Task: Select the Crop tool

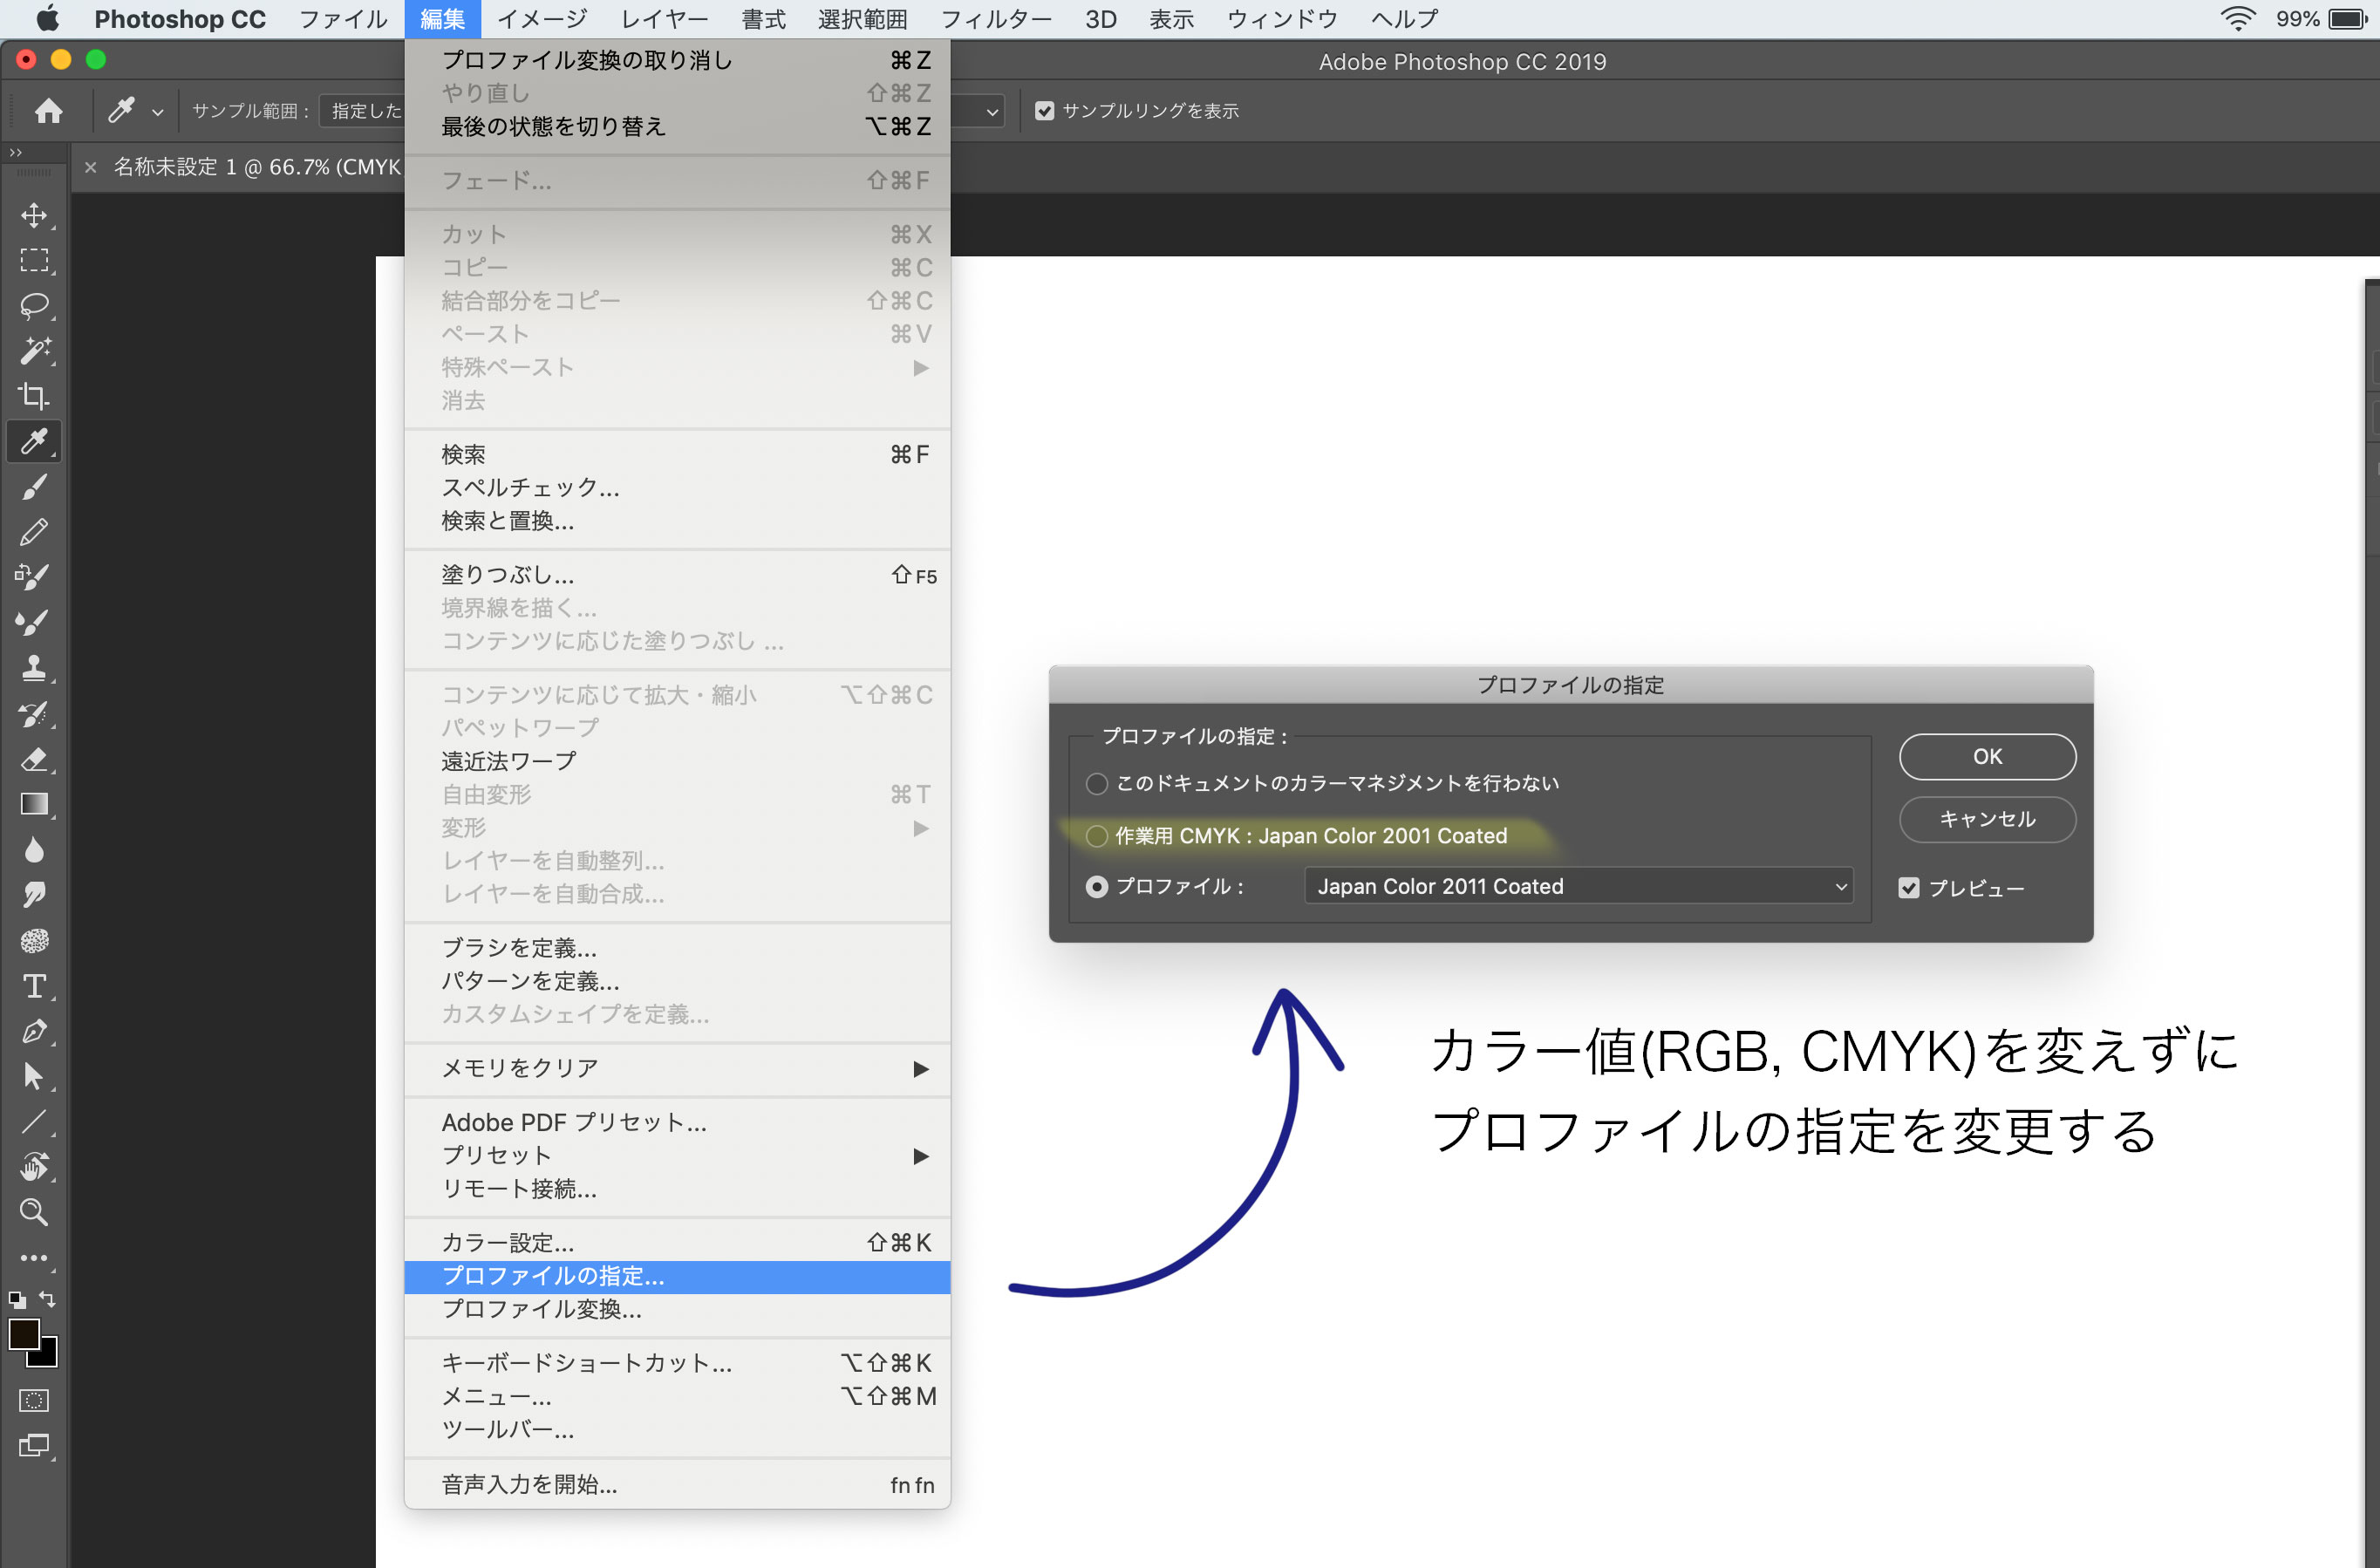Action: click(x=34, y=396)
